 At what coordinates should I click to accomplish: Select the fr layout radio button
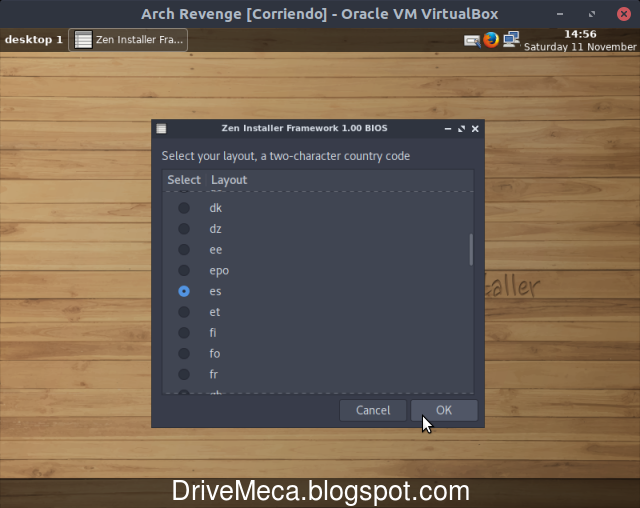point(184,375)
